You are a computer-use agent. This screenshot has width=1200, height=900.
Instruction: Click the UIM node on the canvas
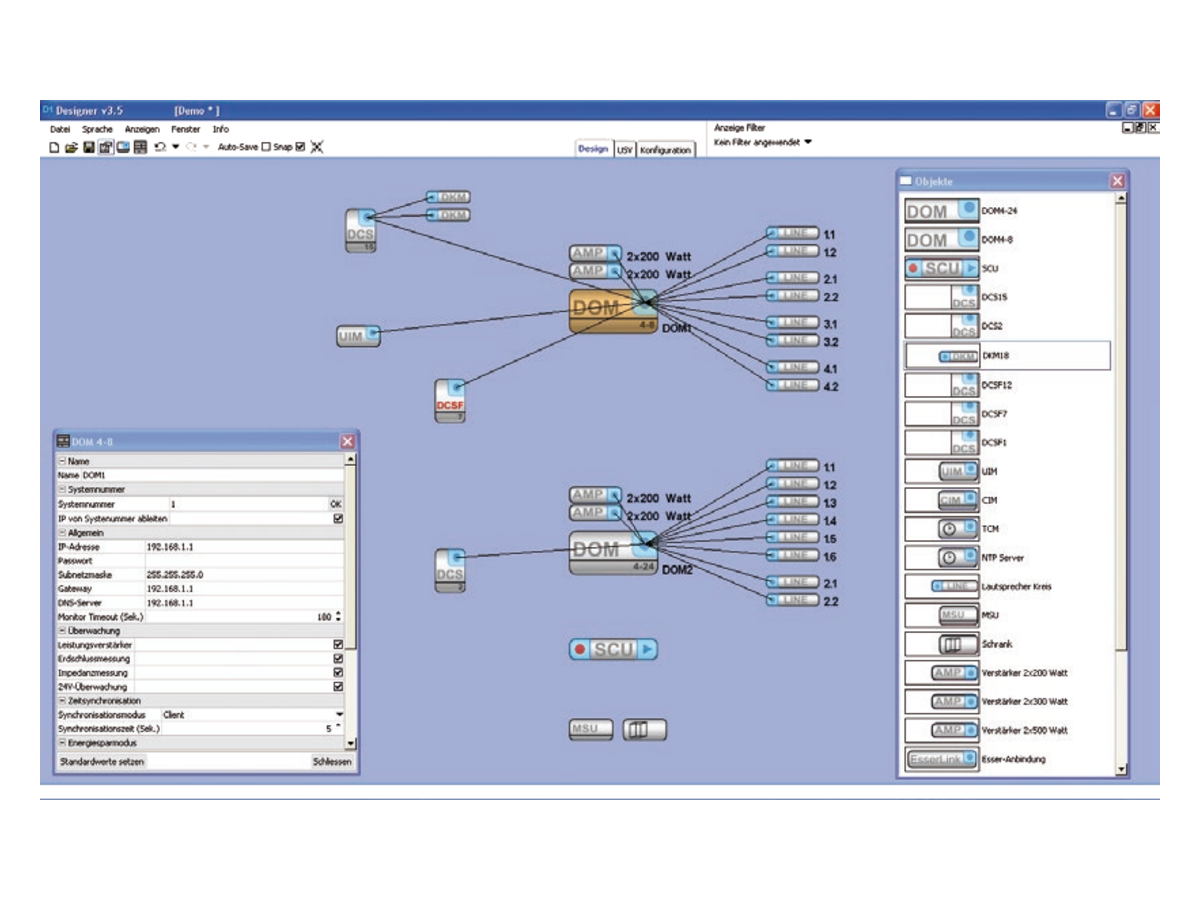pos(358,337)
